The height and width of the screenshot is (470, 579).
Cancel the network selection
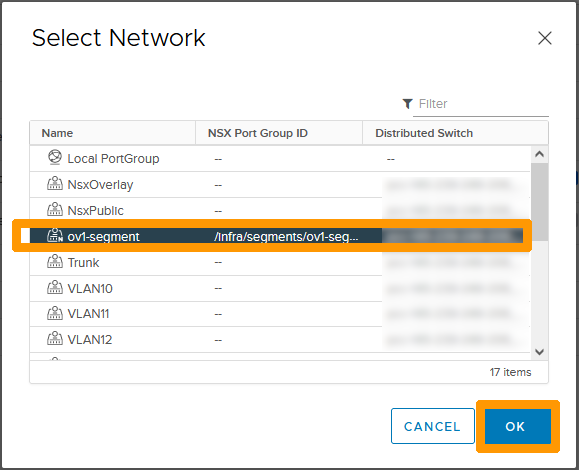[432, 426]
